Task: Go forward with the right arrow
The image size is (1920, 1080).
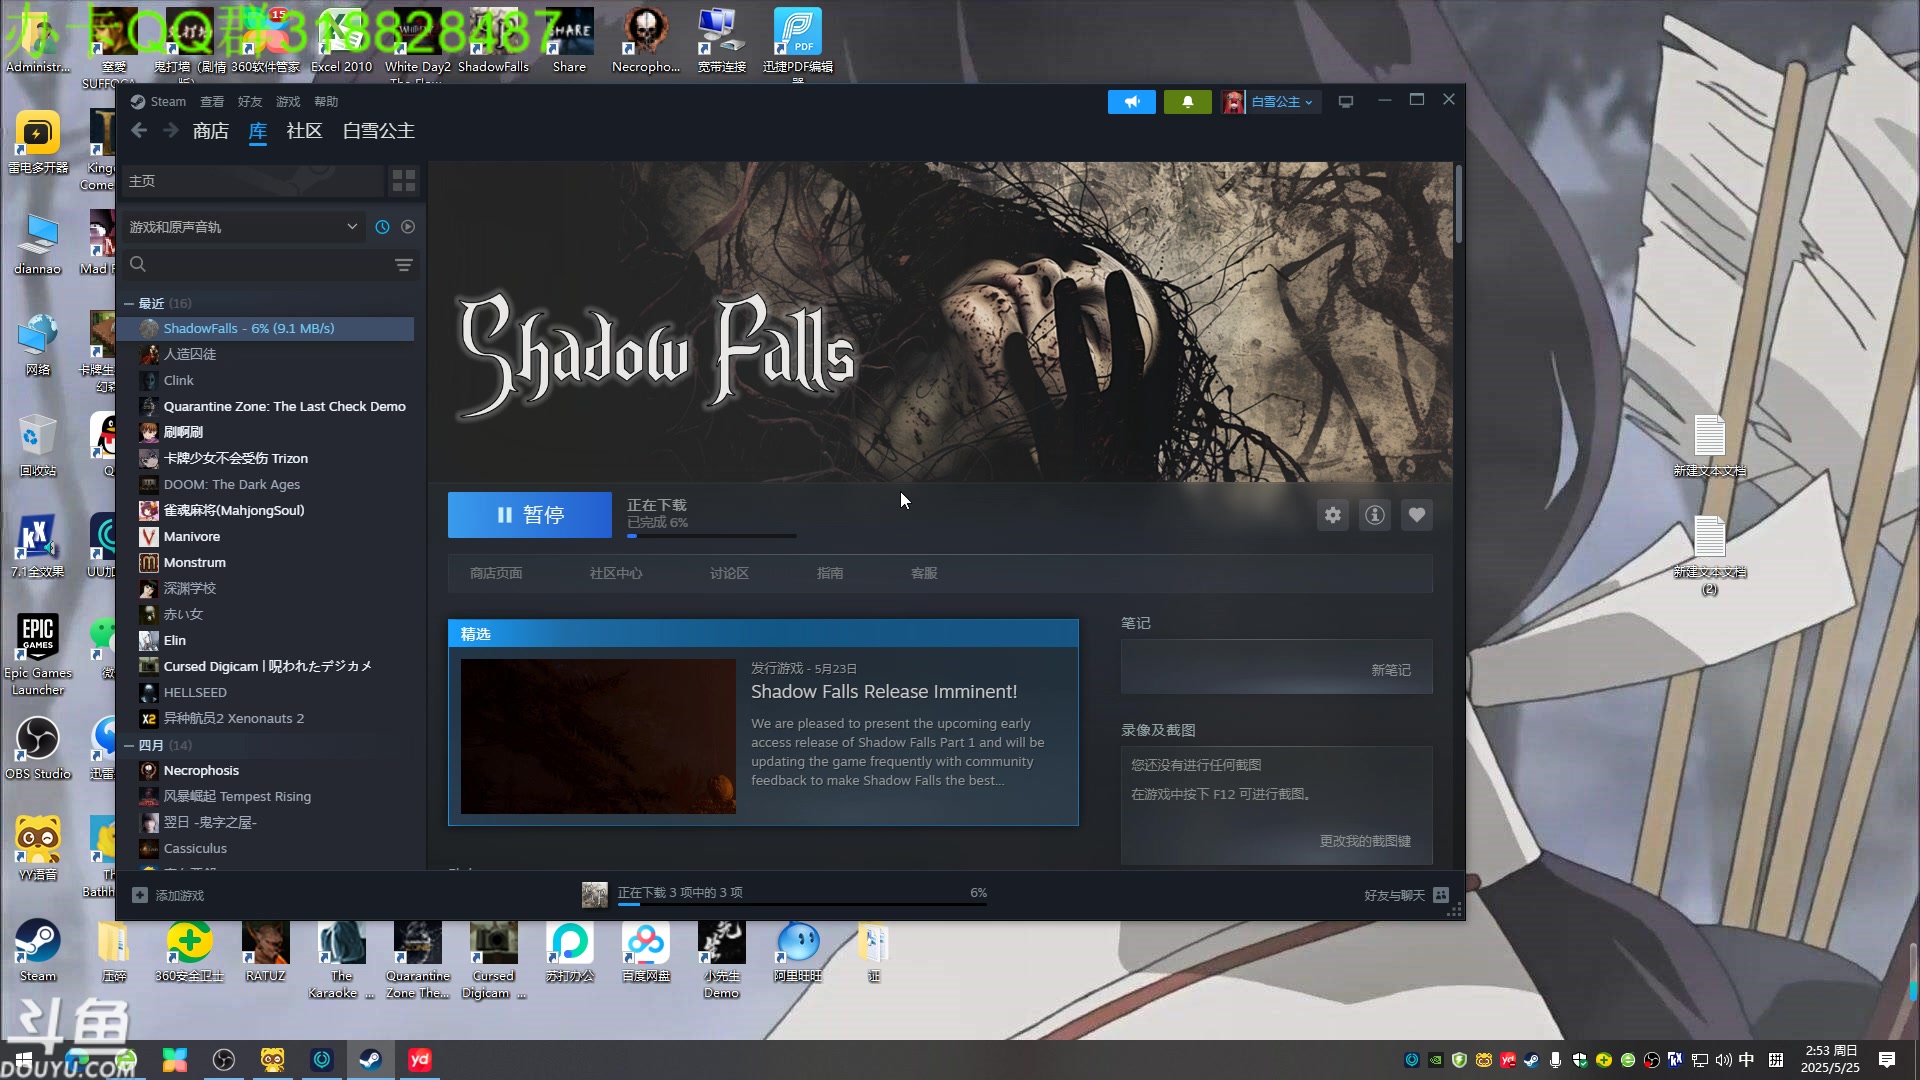Action: click(171, 131)
